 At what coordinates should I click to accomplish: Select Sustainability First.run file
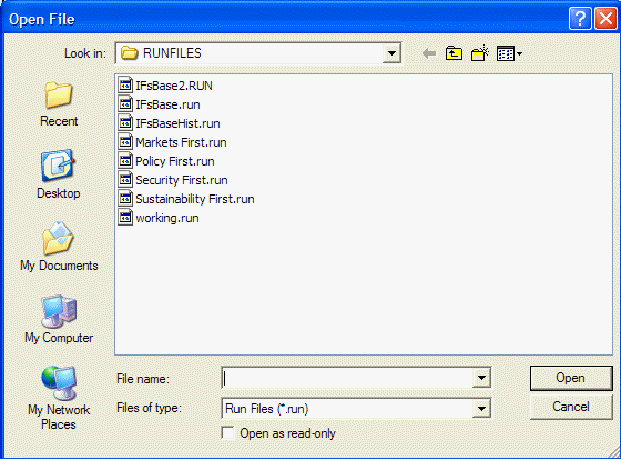(x=194, y=199)
